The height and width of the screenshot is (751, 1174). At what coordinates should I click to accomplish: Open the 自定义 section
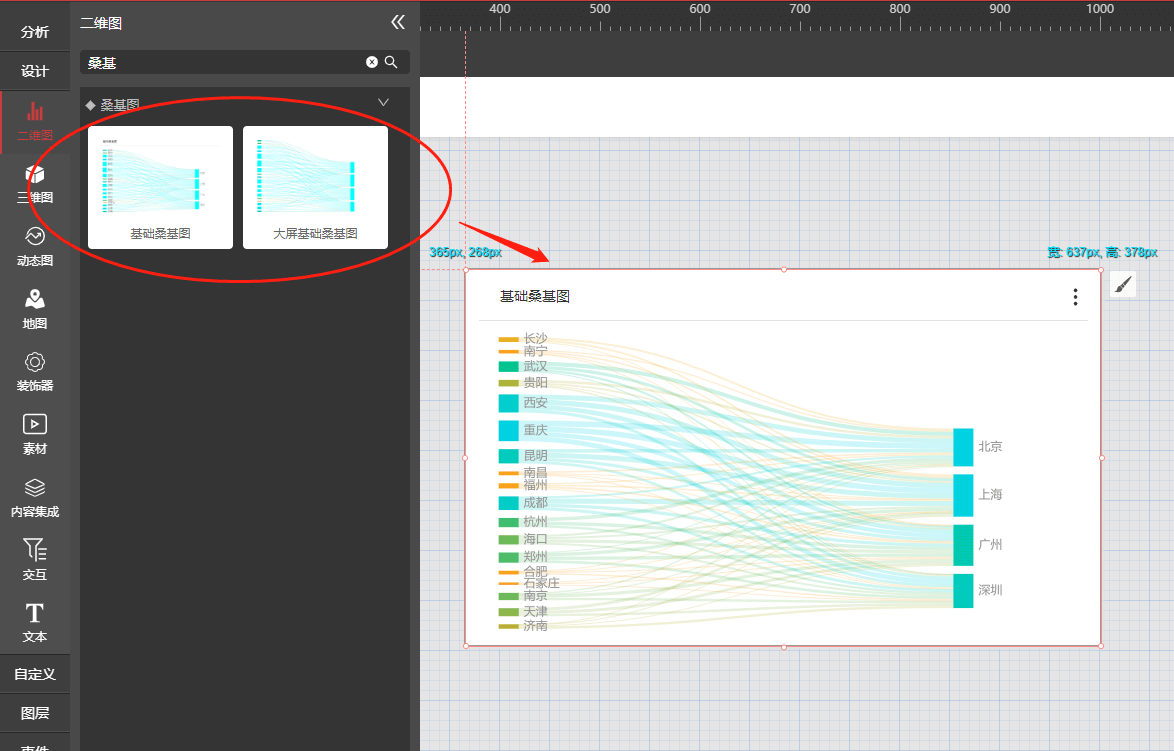(35, 674)
